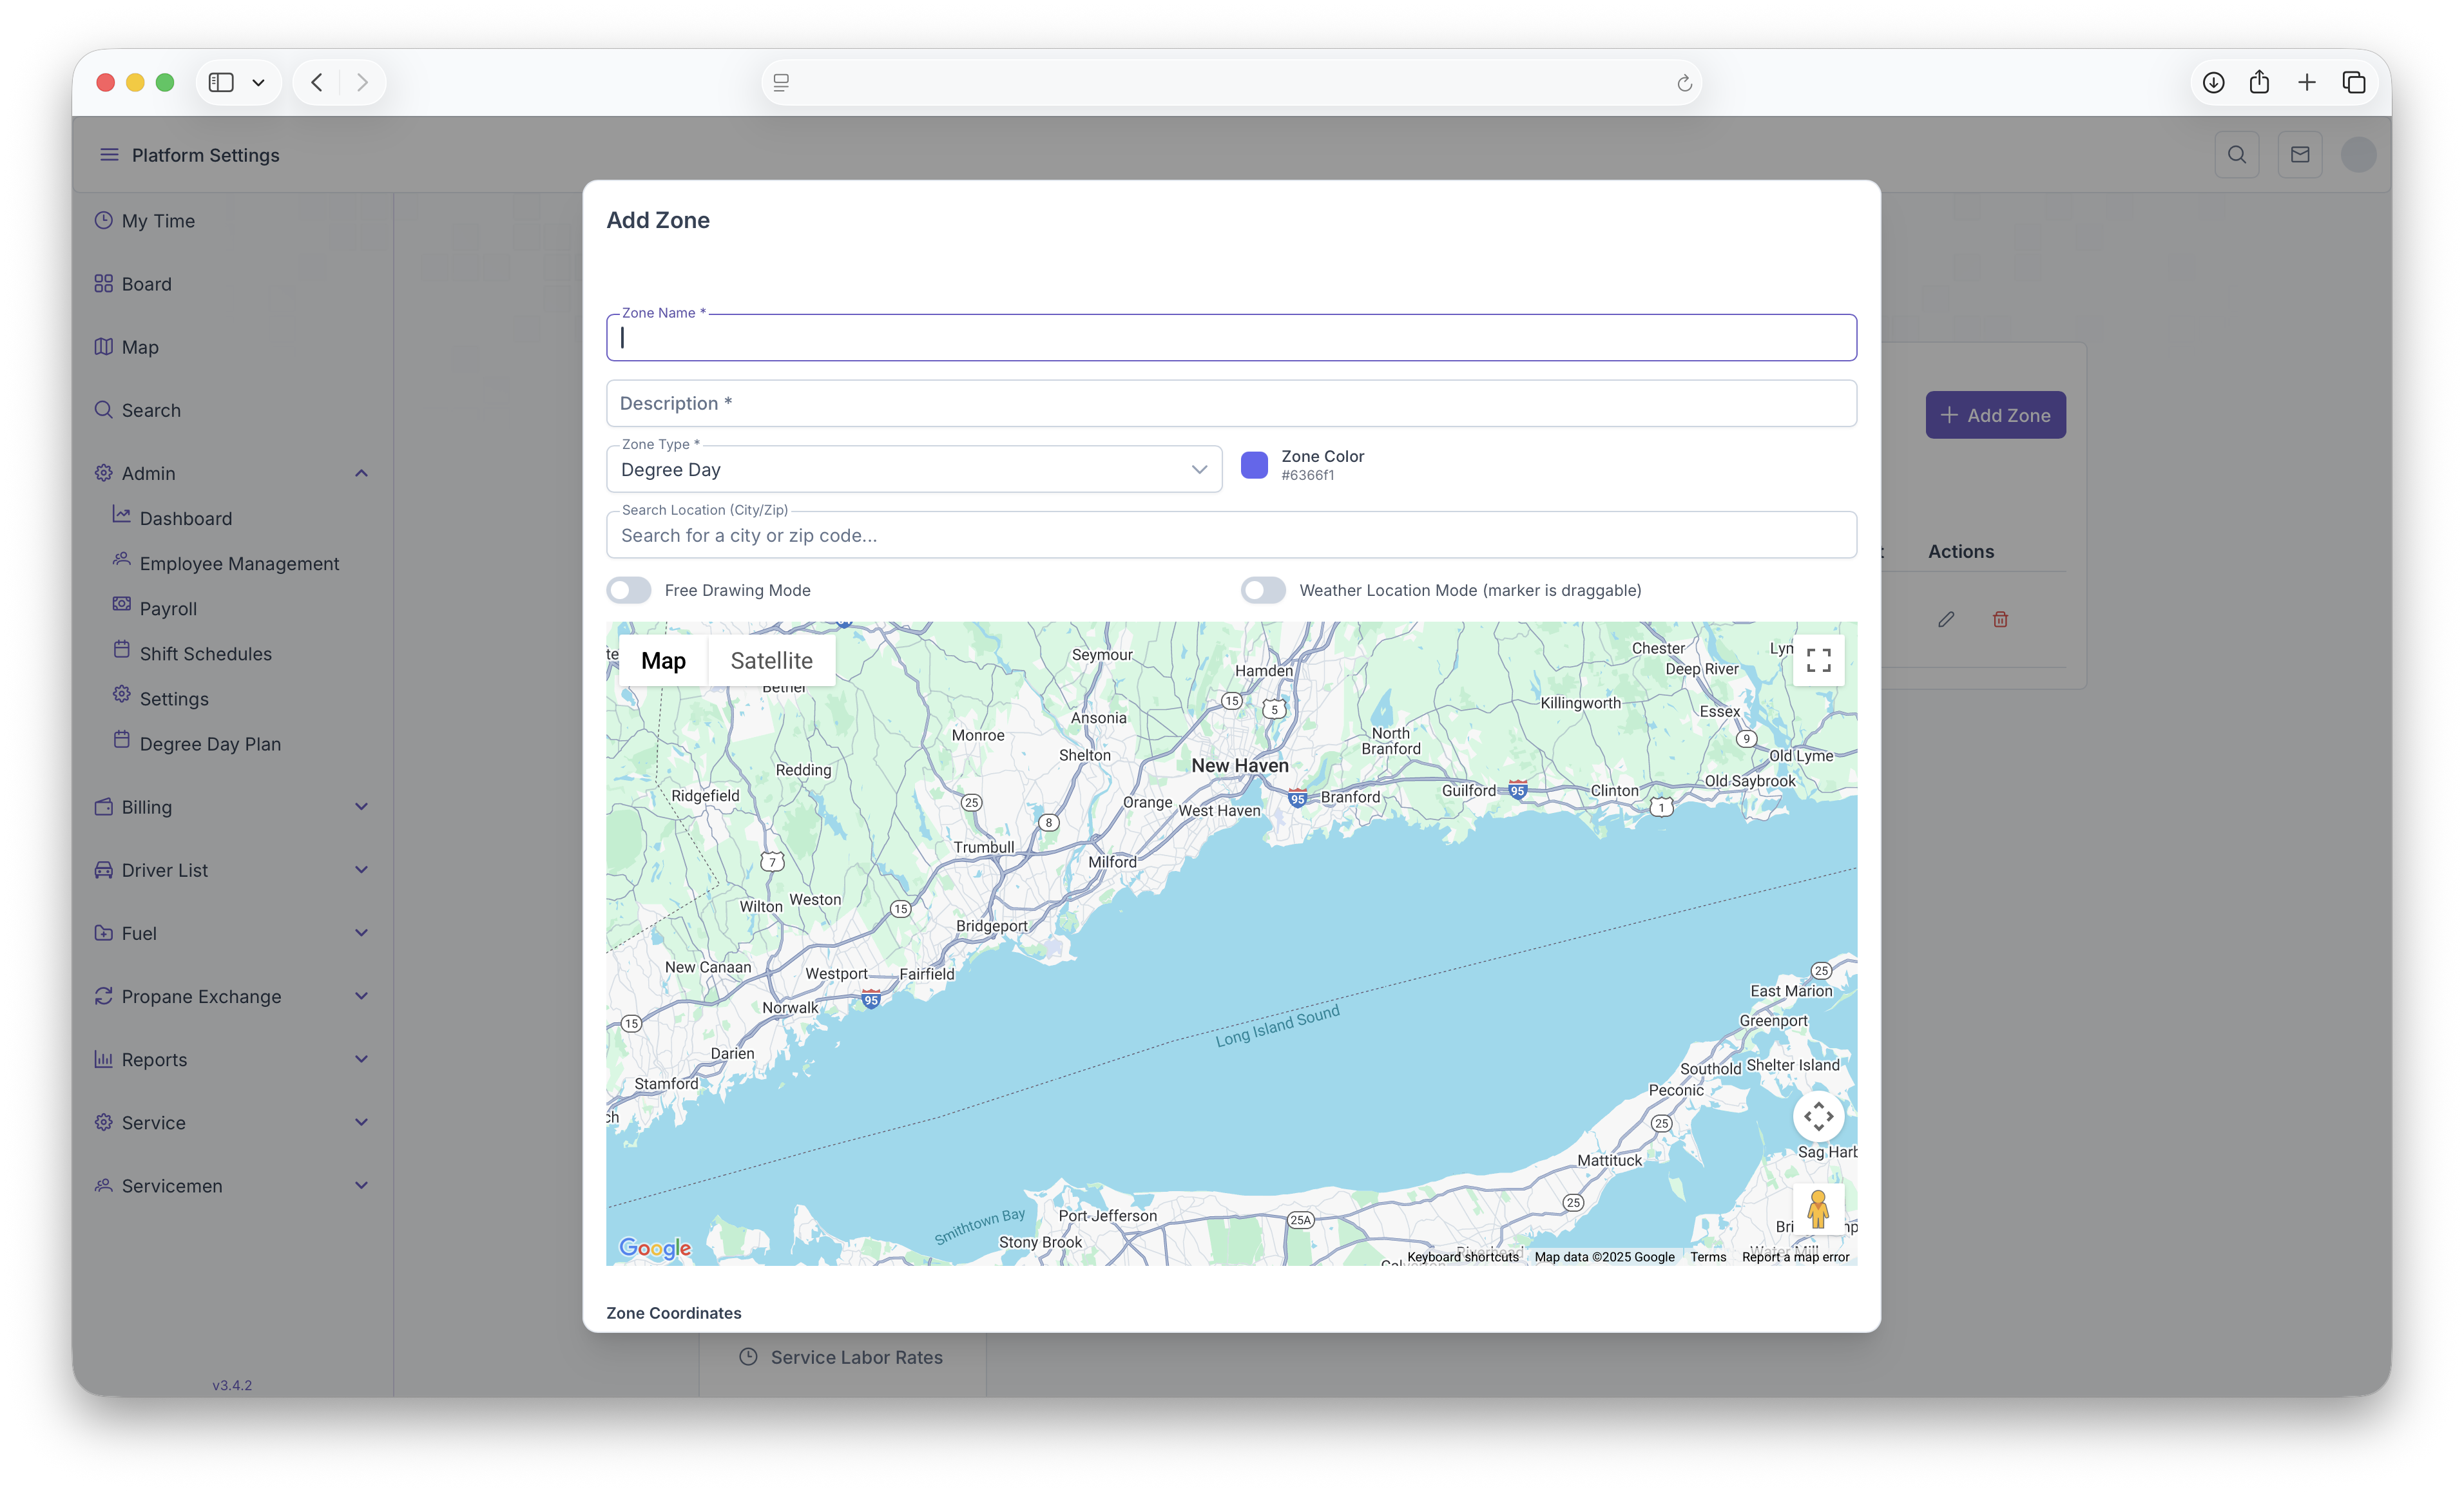This screenshot has height=1492, width=2464.
Task: Open the Zone Type dropdown
Action: [x=914, y=469]
